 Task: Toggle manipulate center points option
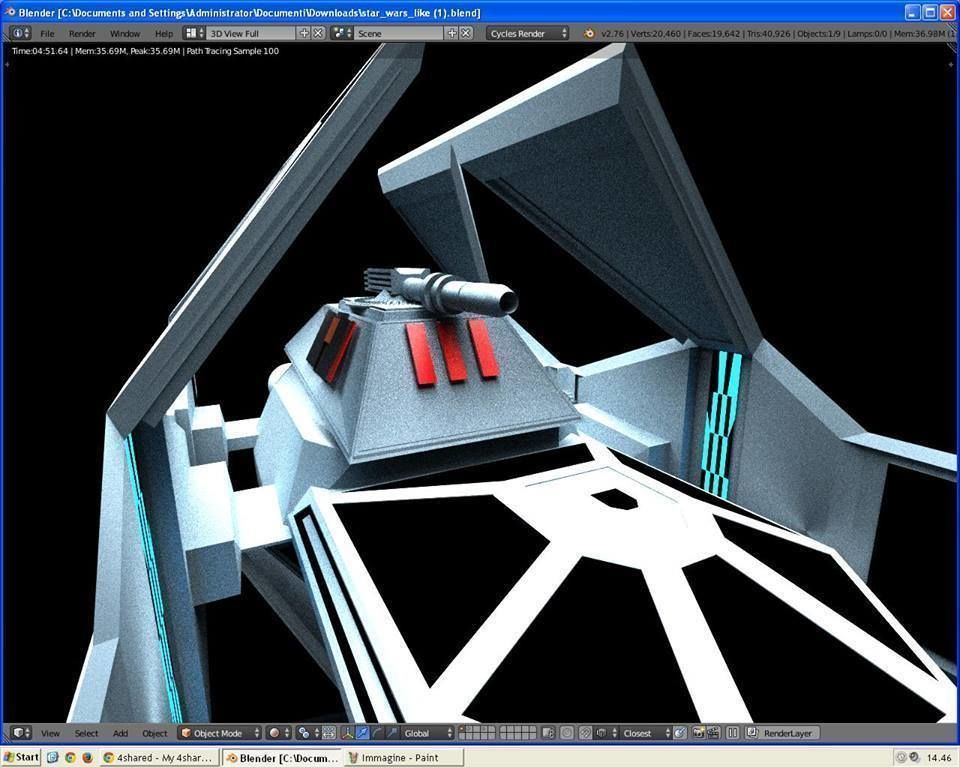coord(329,733)
